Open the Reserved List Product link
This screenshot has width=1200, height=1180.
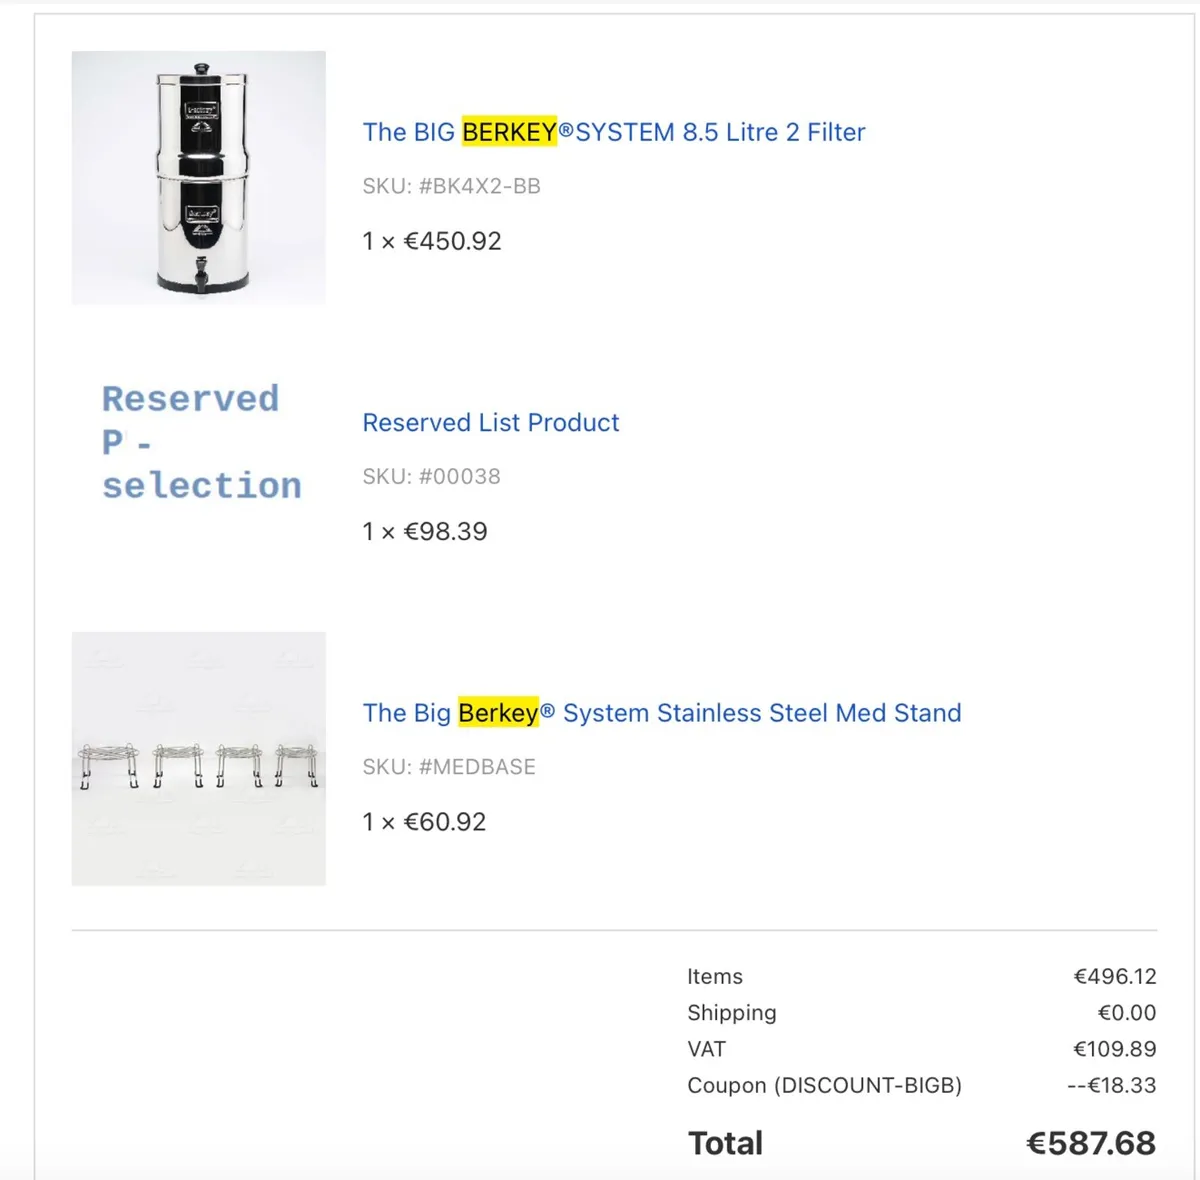click(491, 422)
